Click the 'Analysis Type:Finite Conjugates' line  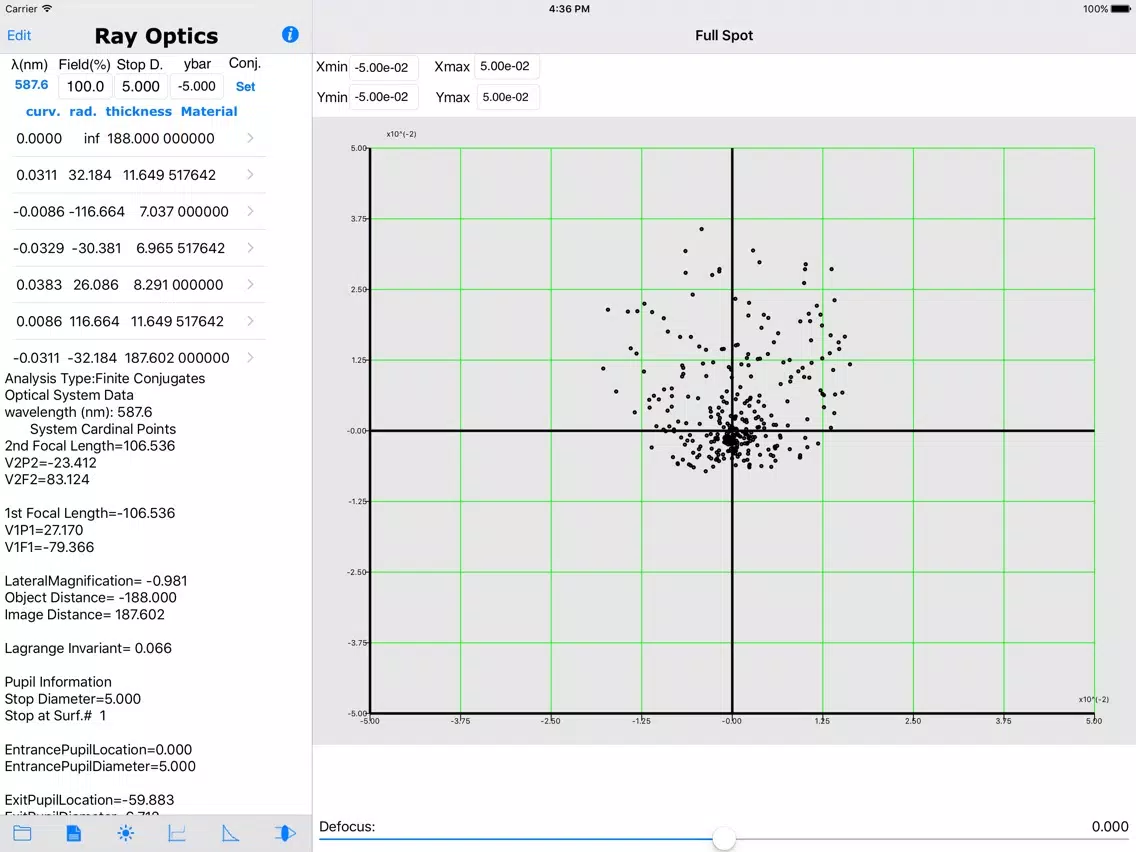[105, 378]
